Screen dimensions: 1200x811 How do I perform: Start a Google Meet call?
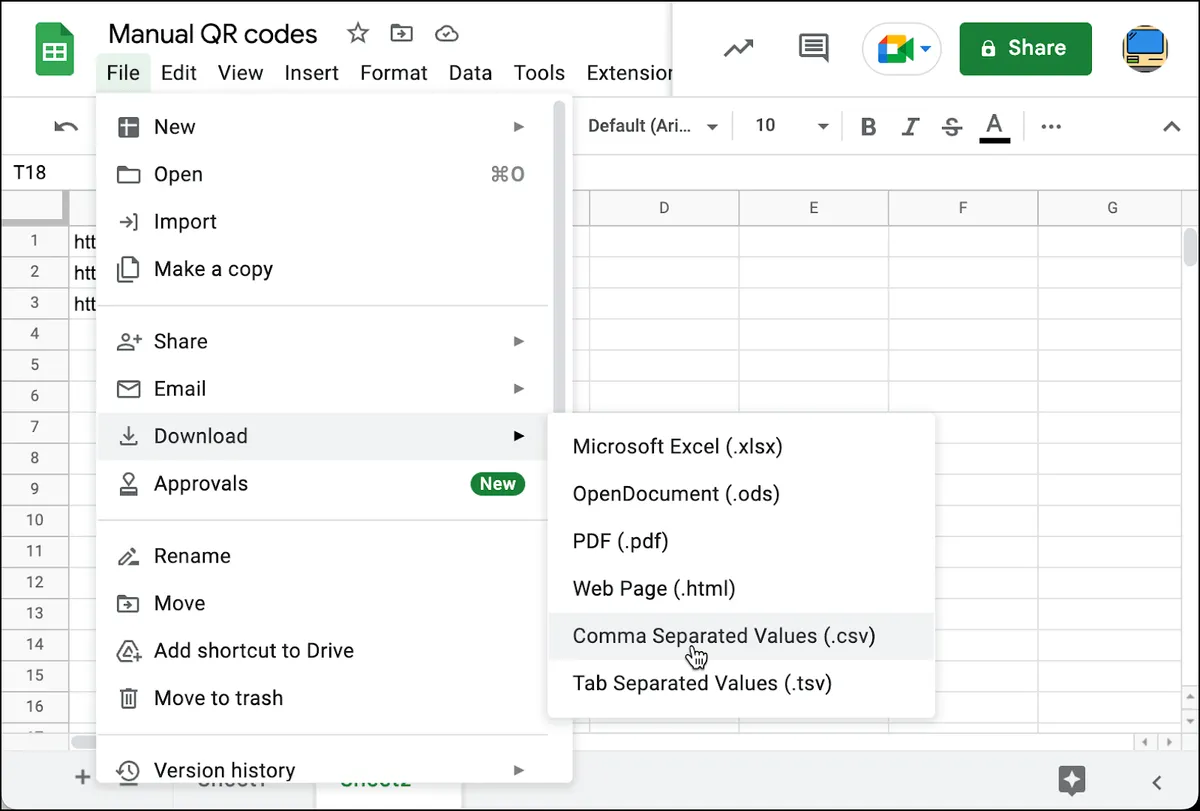[x=901, y=48]
